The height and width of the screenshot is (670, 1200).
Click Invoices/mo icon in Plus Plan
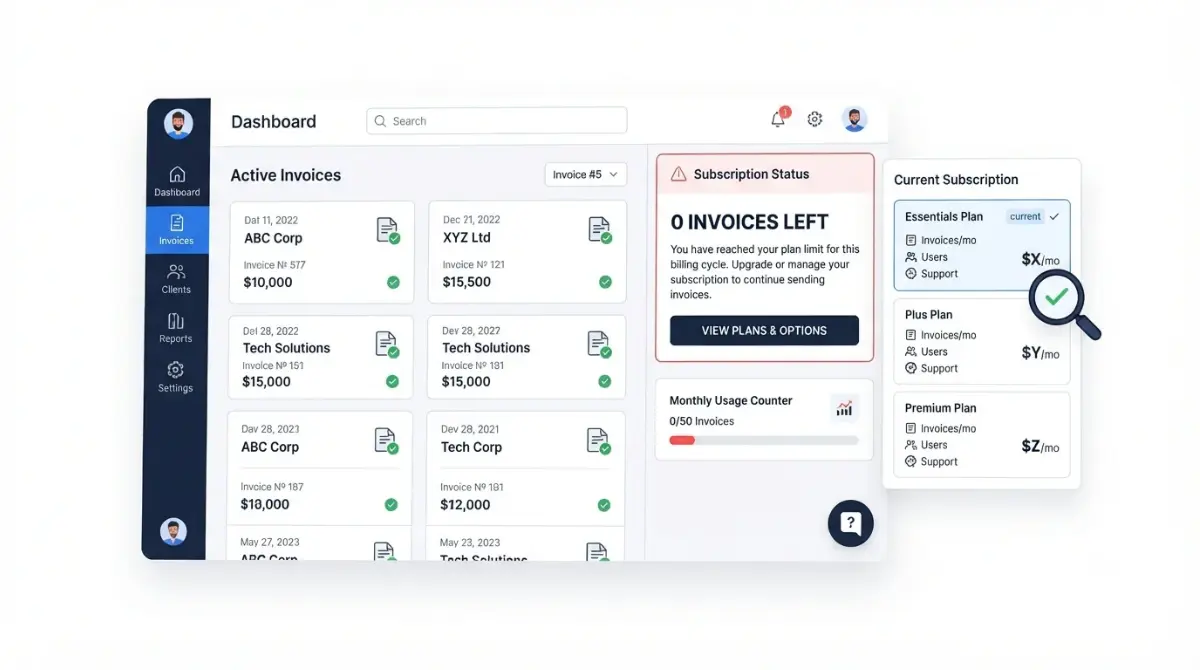click(911, 335)
